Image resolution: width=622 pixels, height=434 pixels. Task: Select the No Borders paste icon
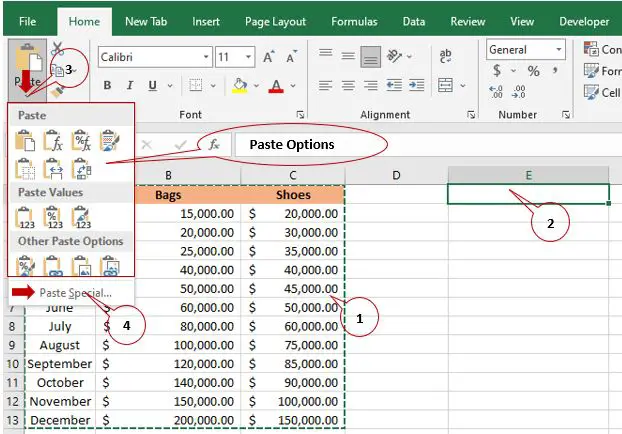(25, 169)
